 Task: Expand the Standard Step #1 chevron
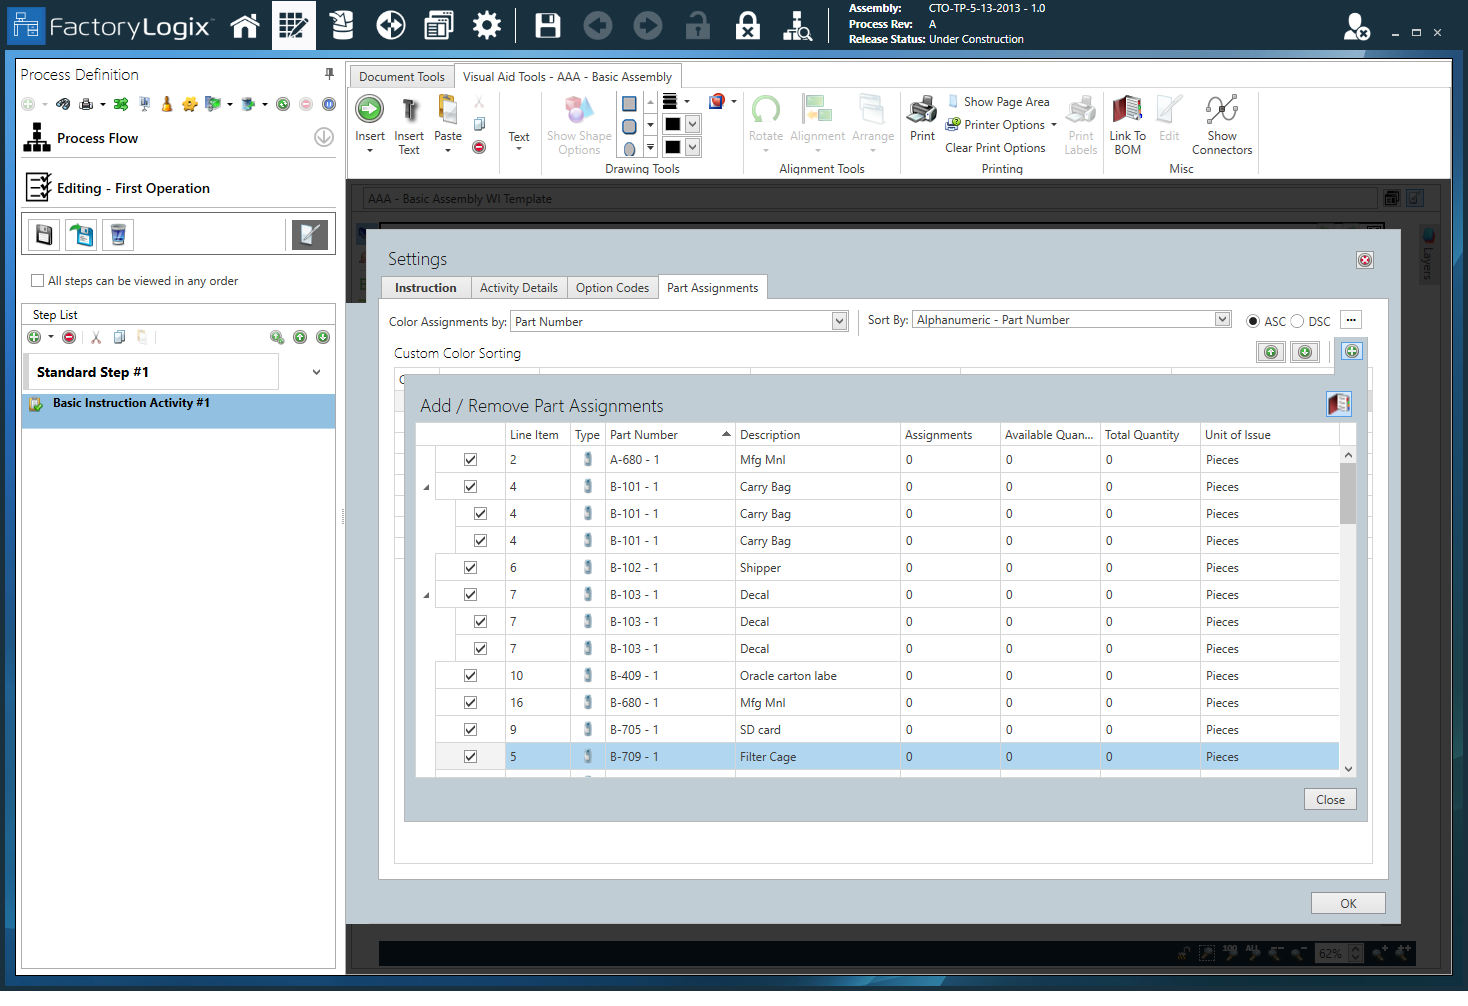[316, 372]
